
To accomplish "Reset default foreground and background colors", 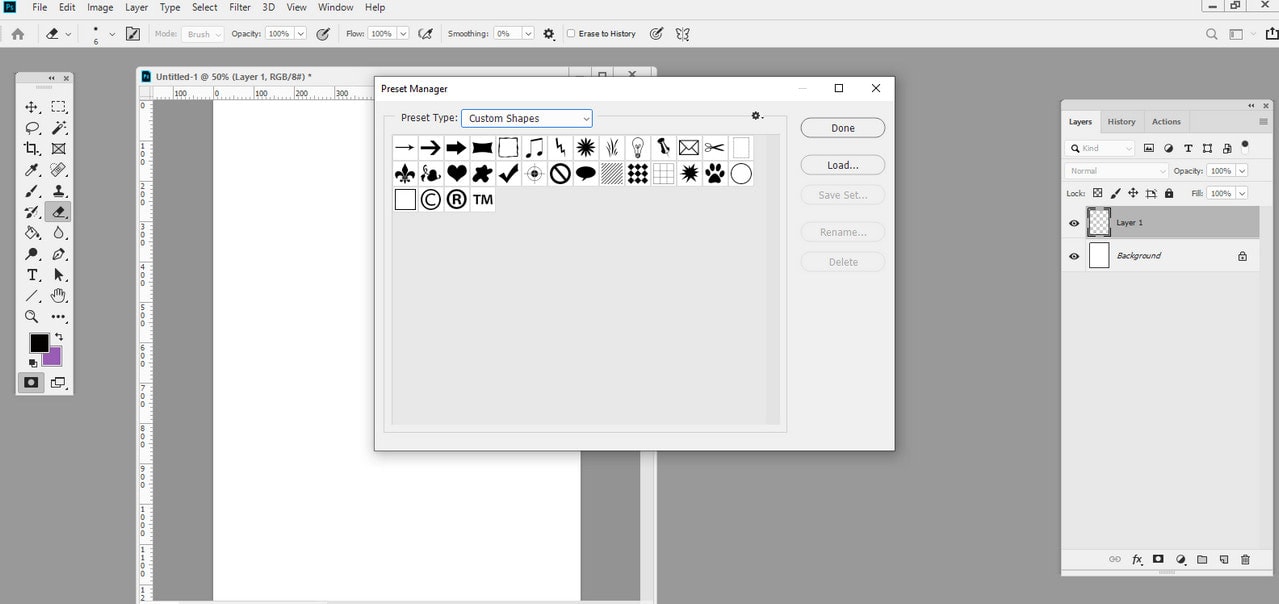I will [32, 363].
